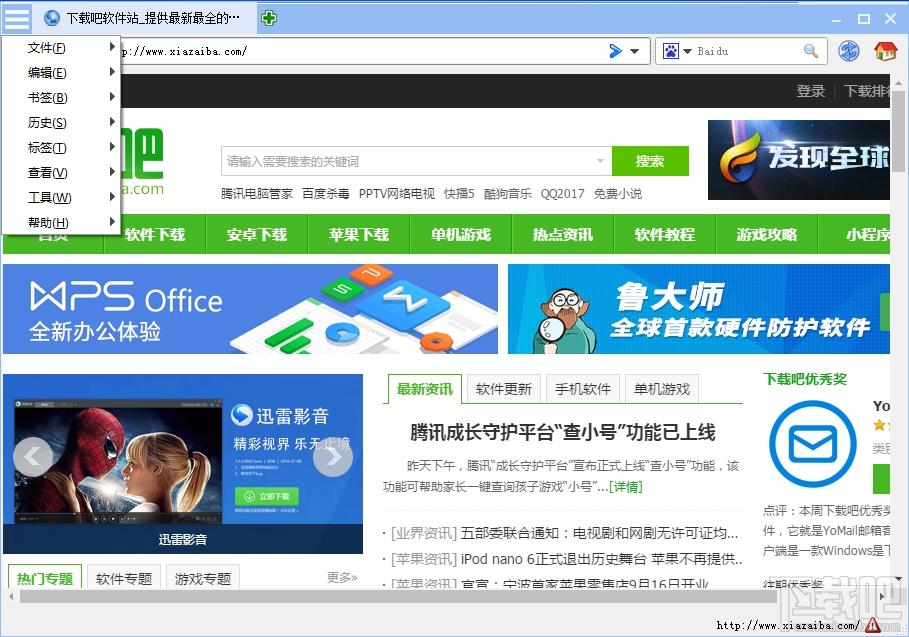
Task: Open the 安卓下载 navigation item
Action: click(x=257, y=234)
